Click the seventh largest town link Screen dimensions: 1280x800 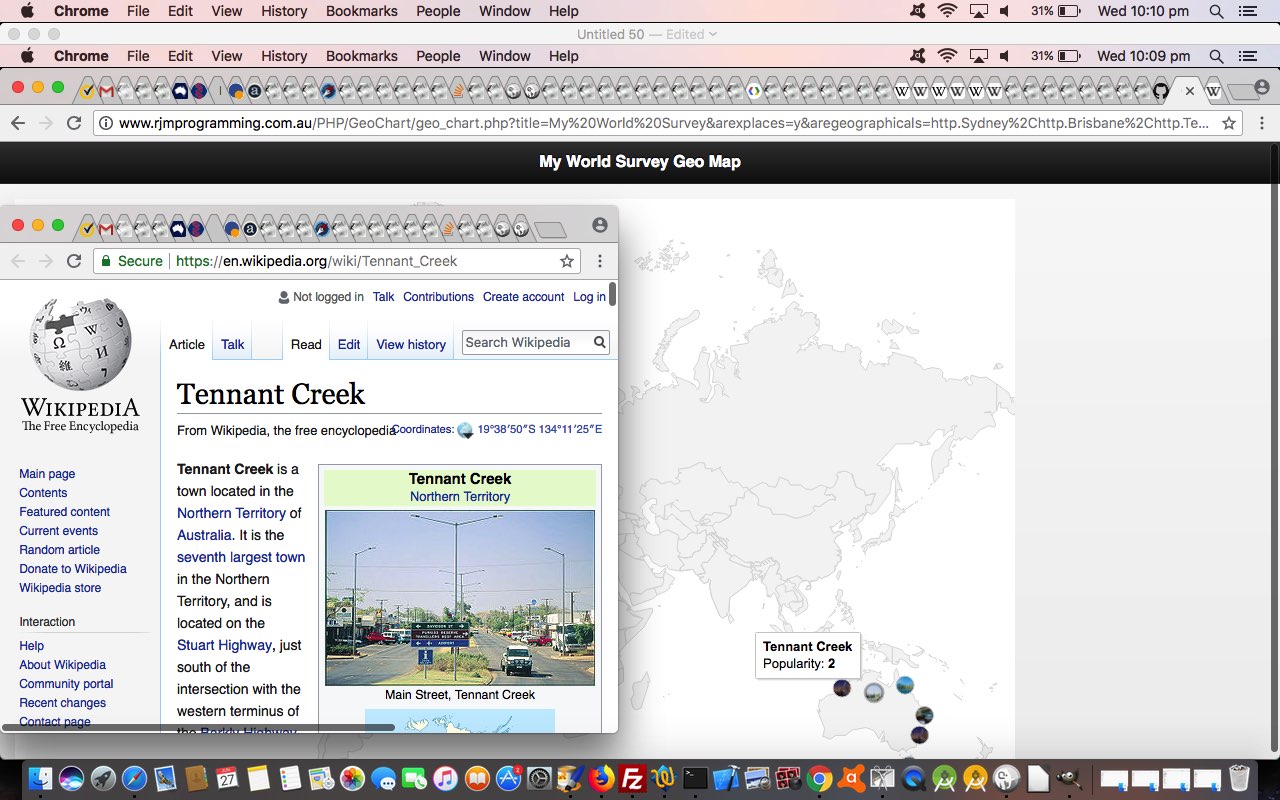coord(241,557)
